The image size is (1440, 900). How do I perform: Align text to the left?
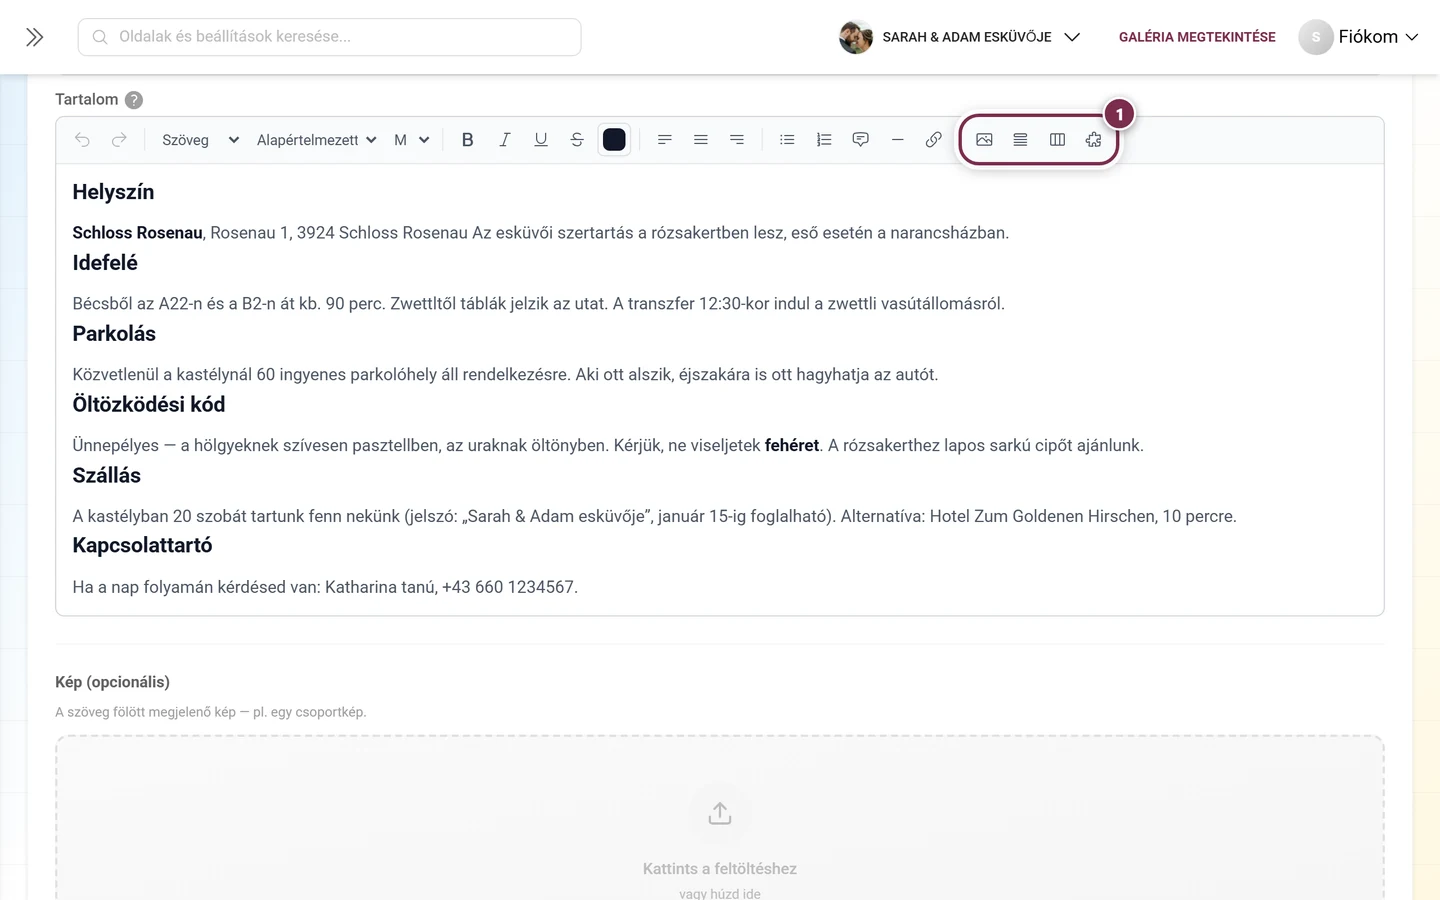(664, 140)
